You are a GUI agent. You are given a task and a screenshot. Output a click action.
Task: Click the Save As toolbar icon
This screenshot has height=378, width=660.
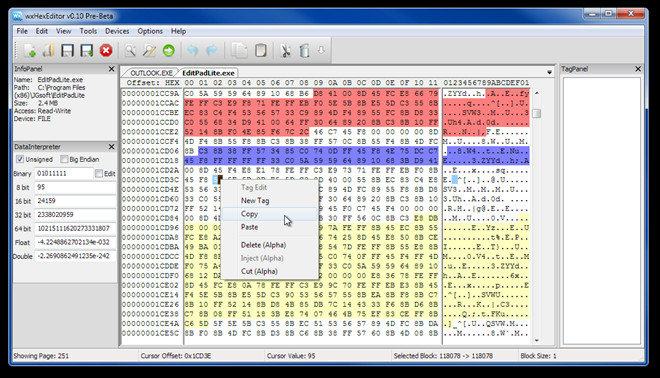click(87, 51)
